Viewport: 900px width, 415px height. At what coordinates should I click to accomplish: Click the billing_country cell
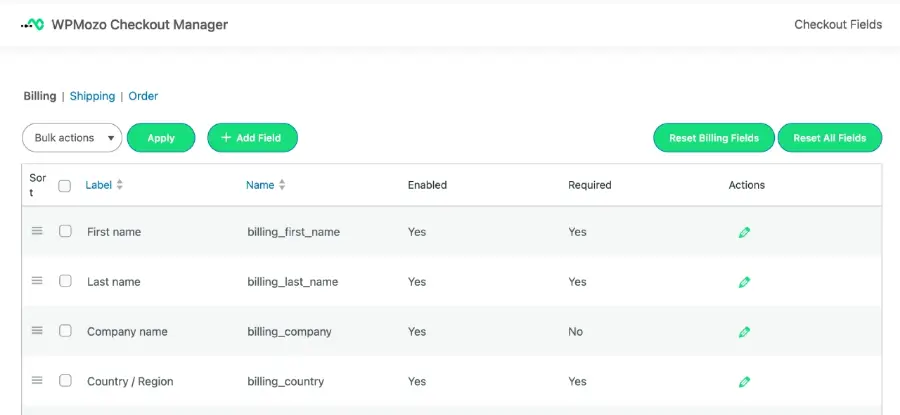[x=286, y=381]
